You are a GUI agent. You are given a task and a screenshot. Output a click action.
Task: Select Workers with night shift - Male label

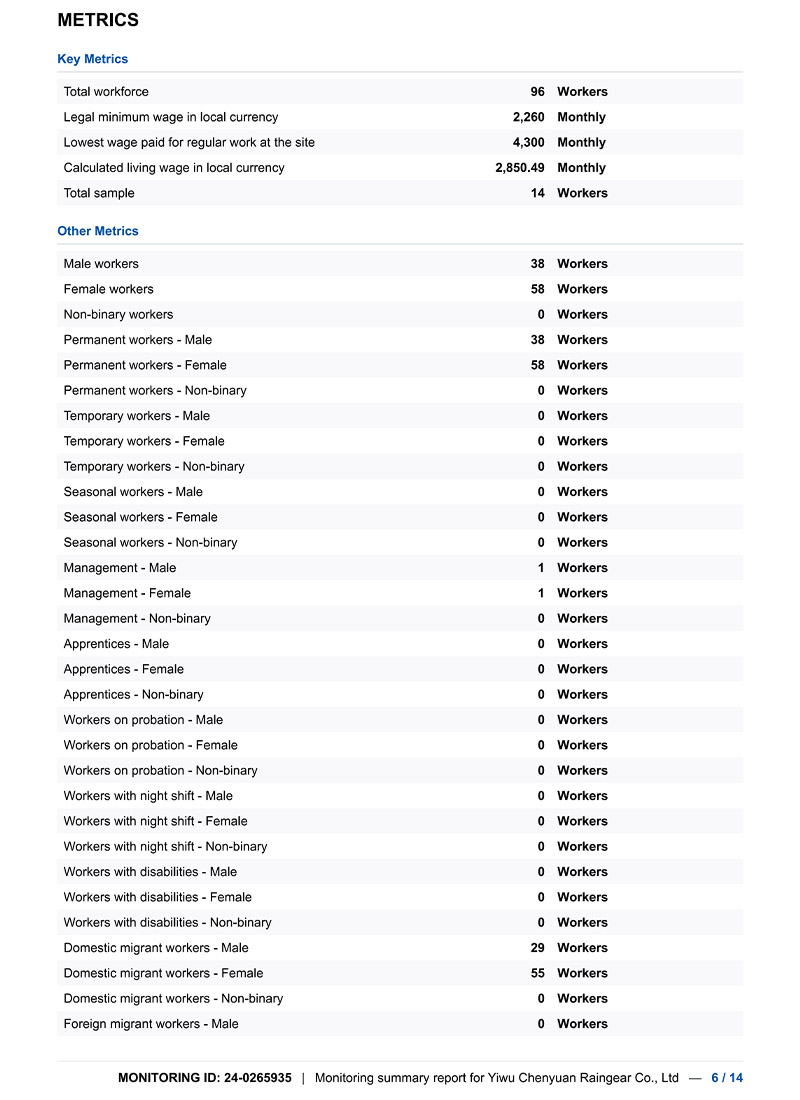click(x=148, y=796)
